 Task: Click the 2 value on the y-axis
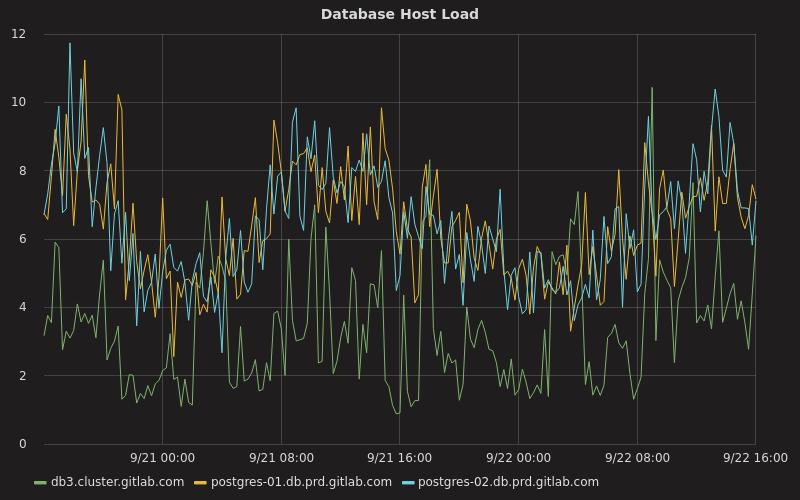pos(23,376)
